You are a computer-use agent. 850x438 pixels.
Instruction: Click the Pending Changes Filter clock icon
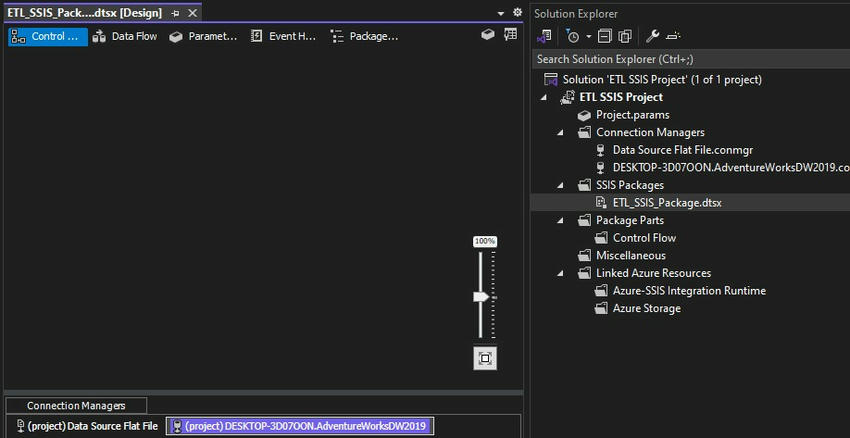pos(572,36)
